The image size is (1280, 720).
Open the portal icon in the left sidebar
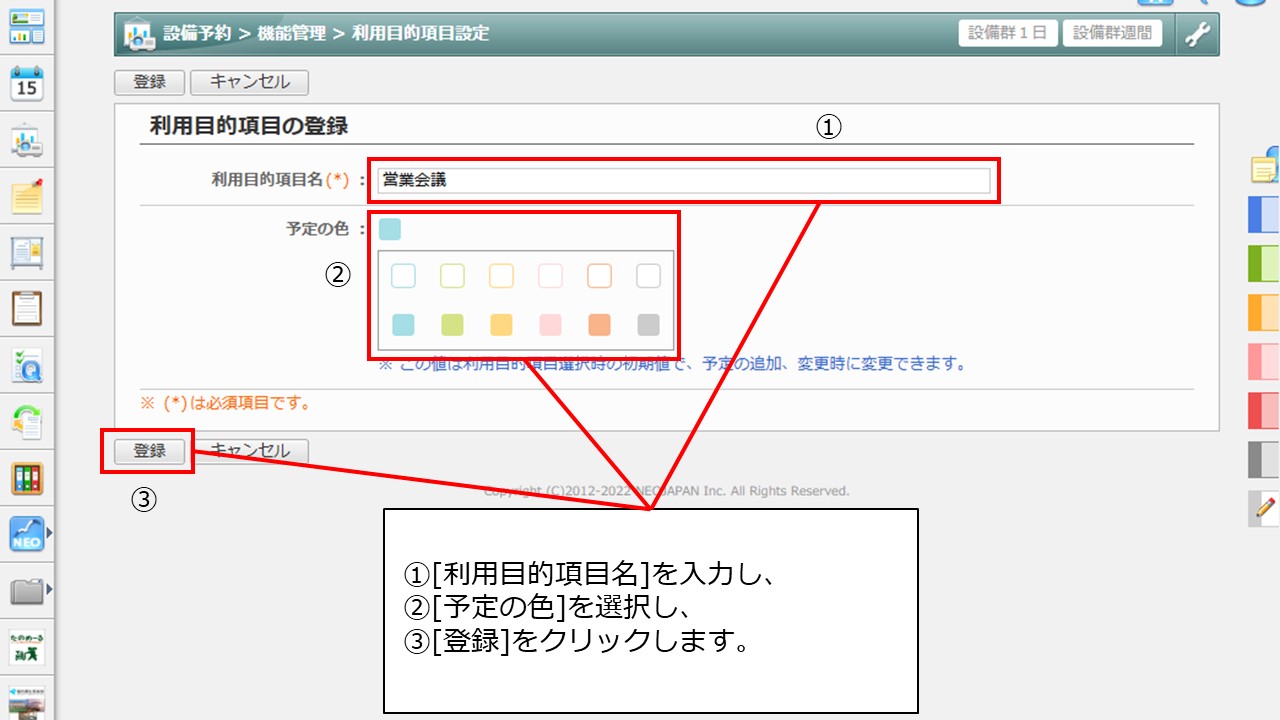(27, 27)
